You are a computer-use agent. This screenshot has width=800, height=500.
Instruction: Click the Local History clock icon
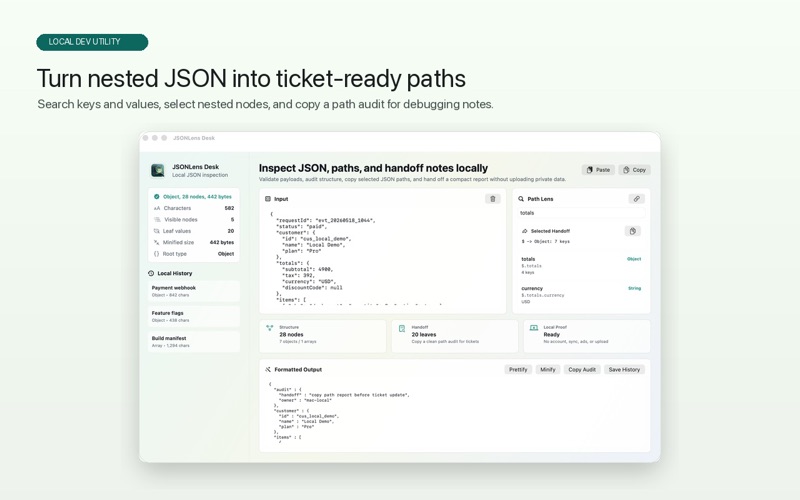click(x=151, y=273)
